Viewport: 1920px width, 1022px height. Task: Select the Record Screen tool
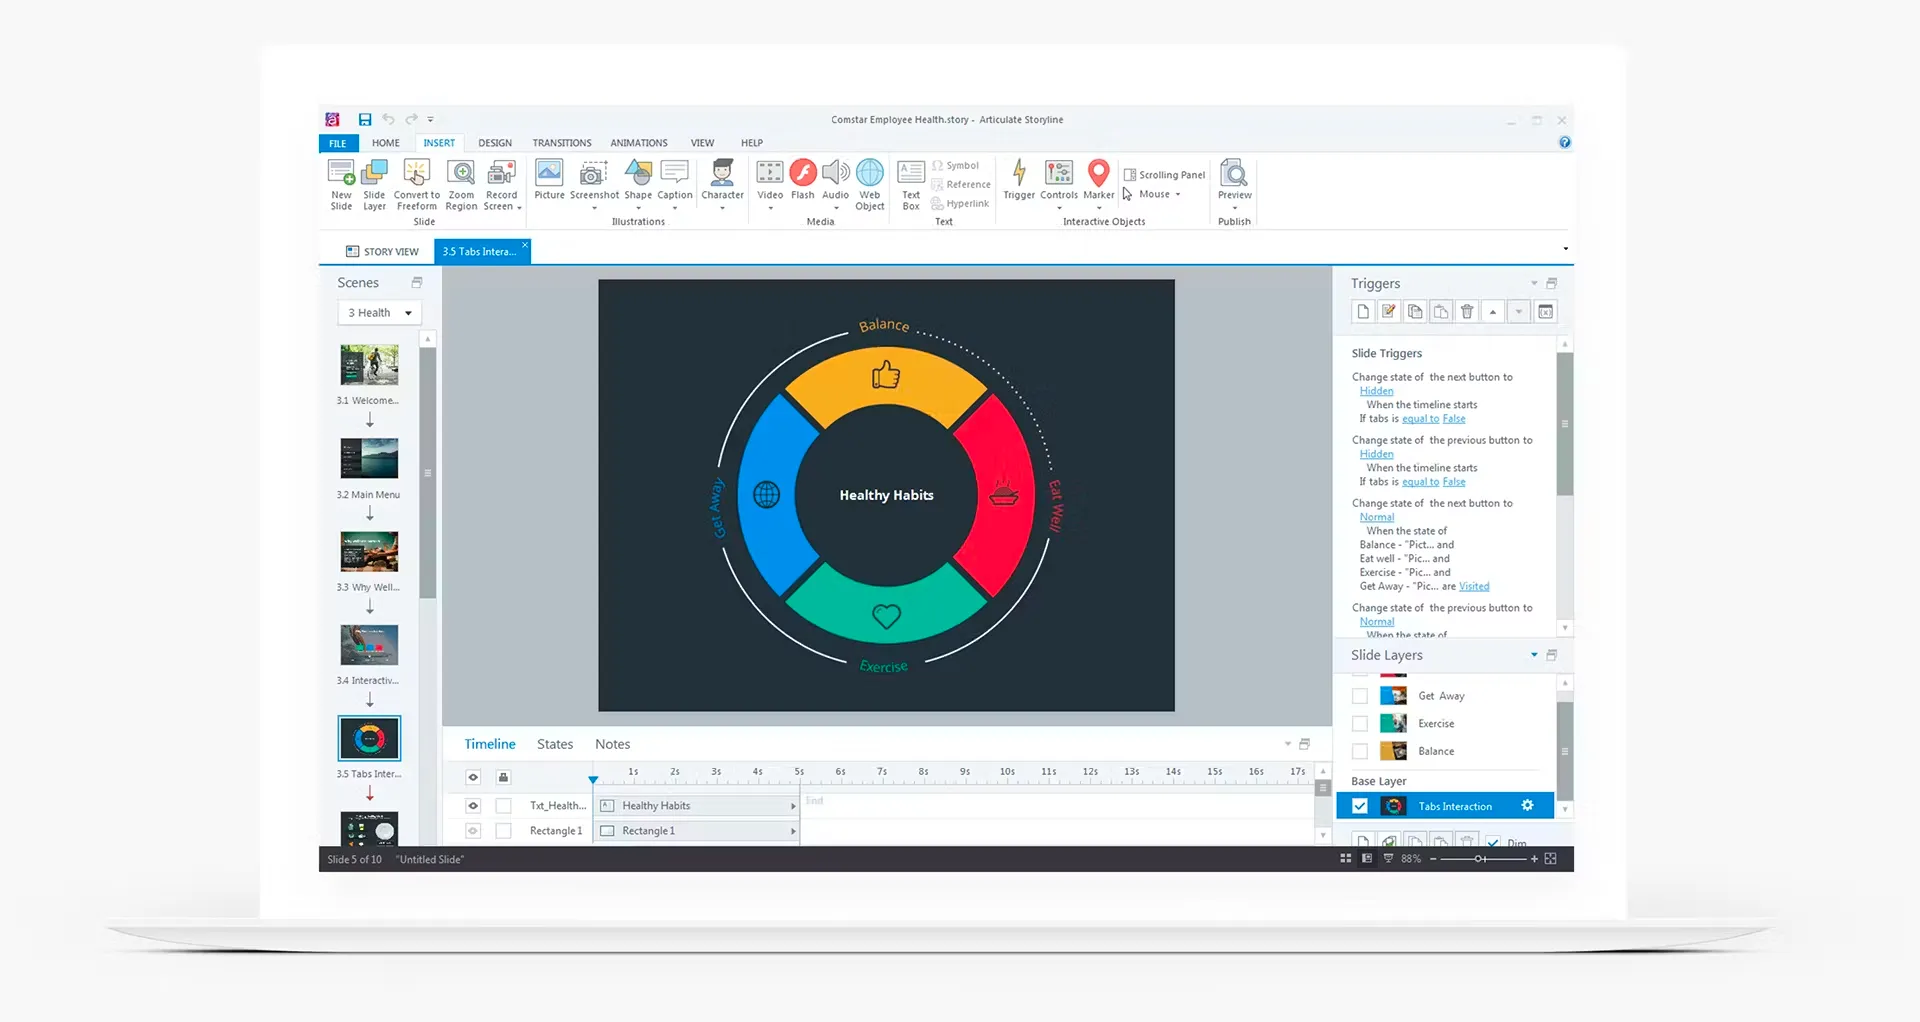point(501,186)
